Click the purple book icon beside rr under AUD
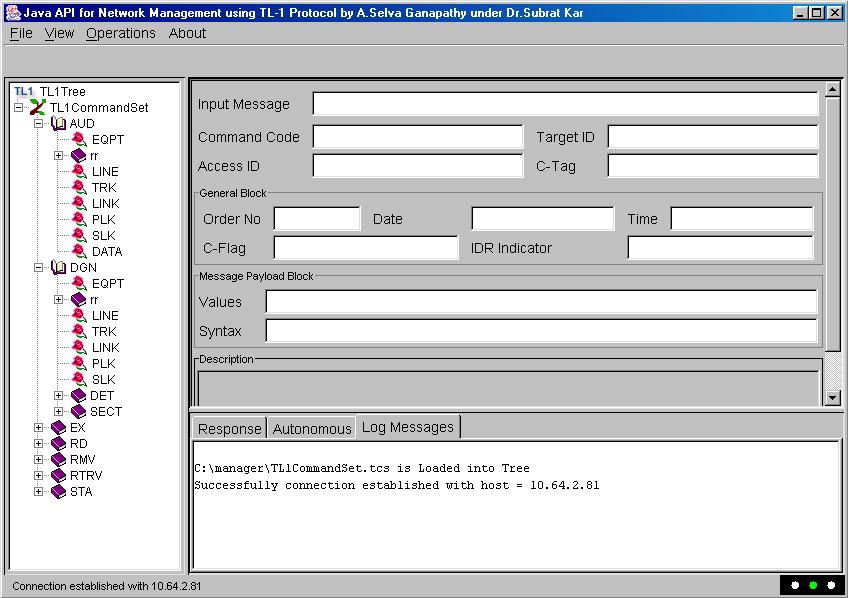 click(78, 156)
